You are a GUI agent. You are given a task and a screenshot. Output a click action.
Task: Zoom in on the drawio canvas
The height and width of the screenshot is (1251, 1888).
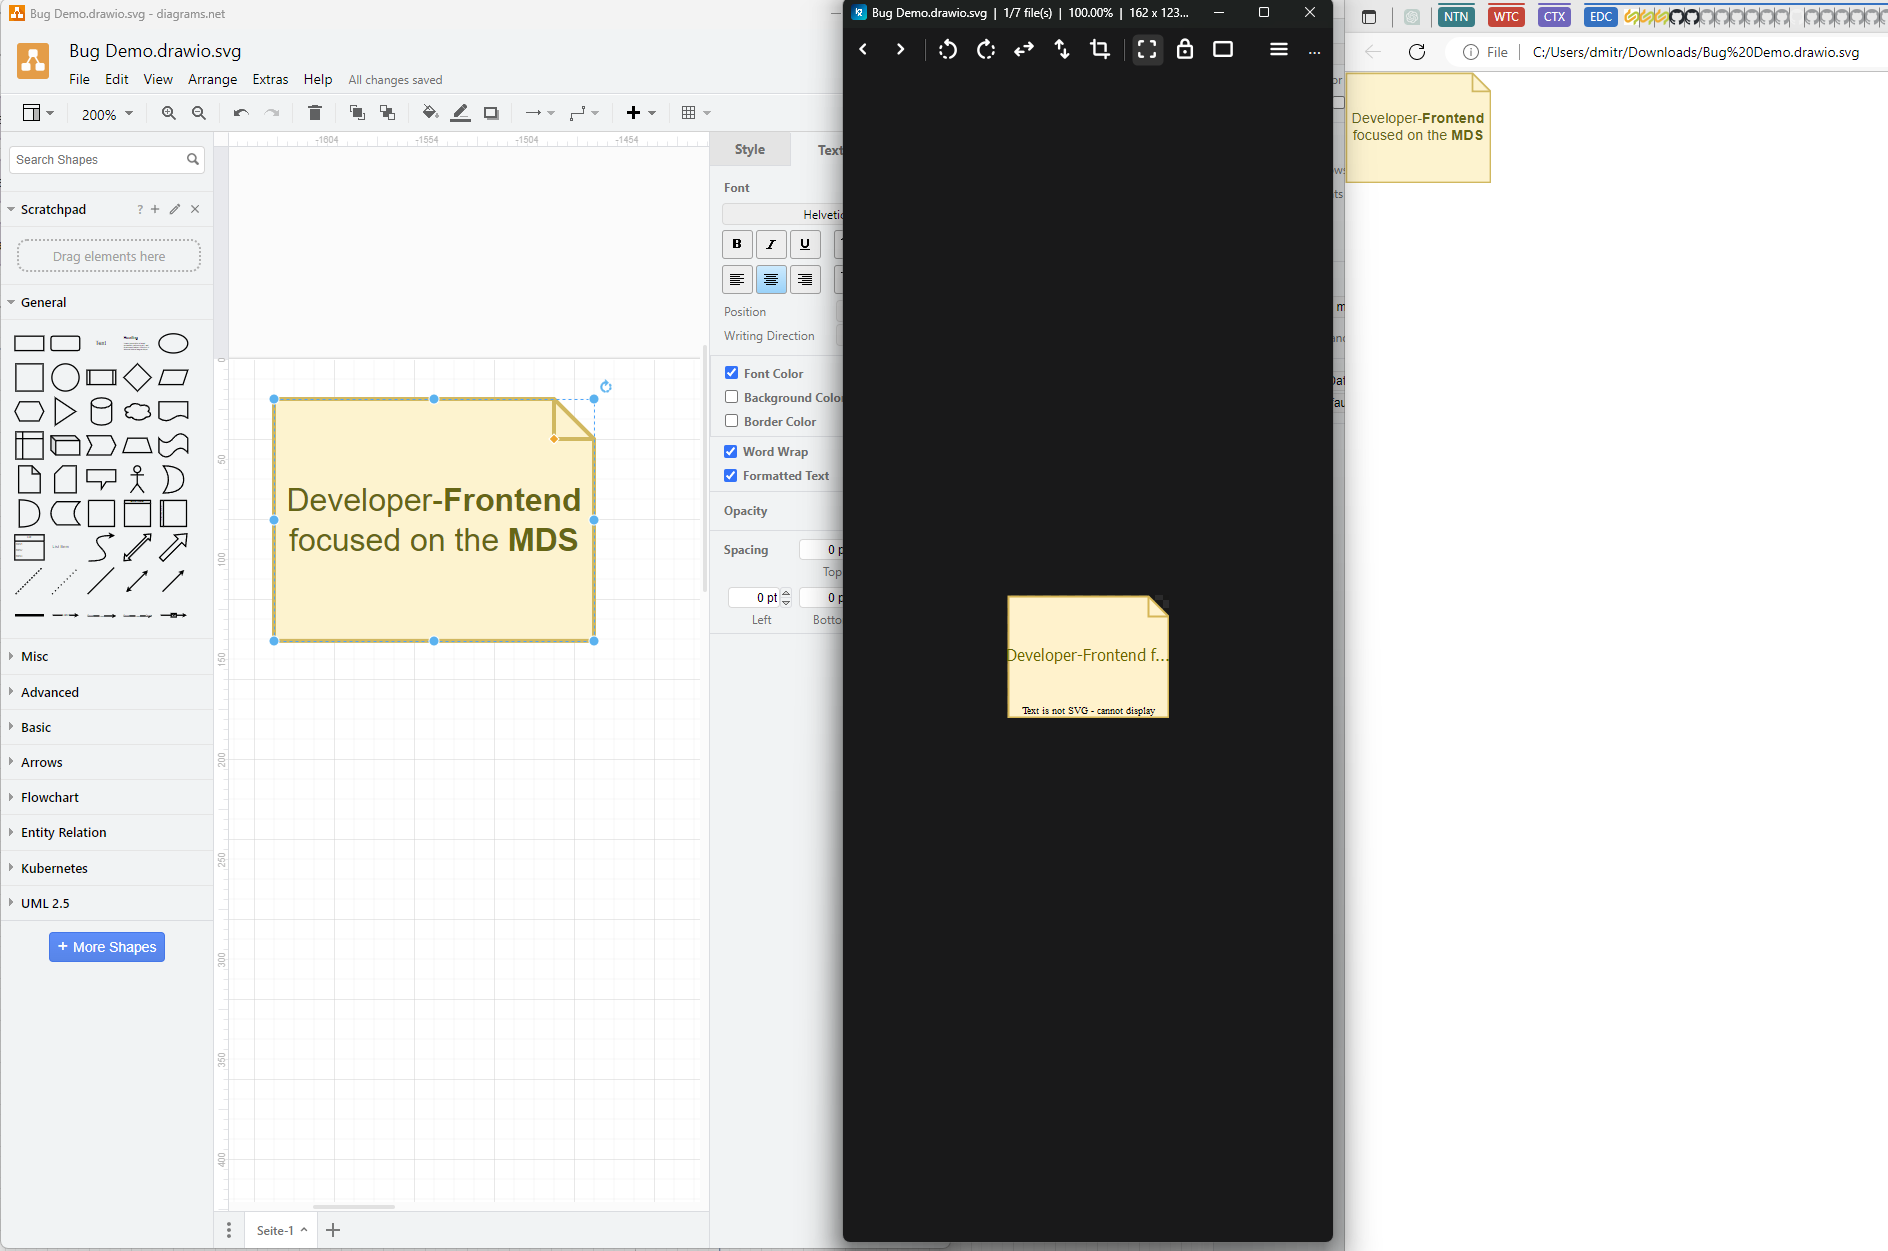(x=168, y=112)
